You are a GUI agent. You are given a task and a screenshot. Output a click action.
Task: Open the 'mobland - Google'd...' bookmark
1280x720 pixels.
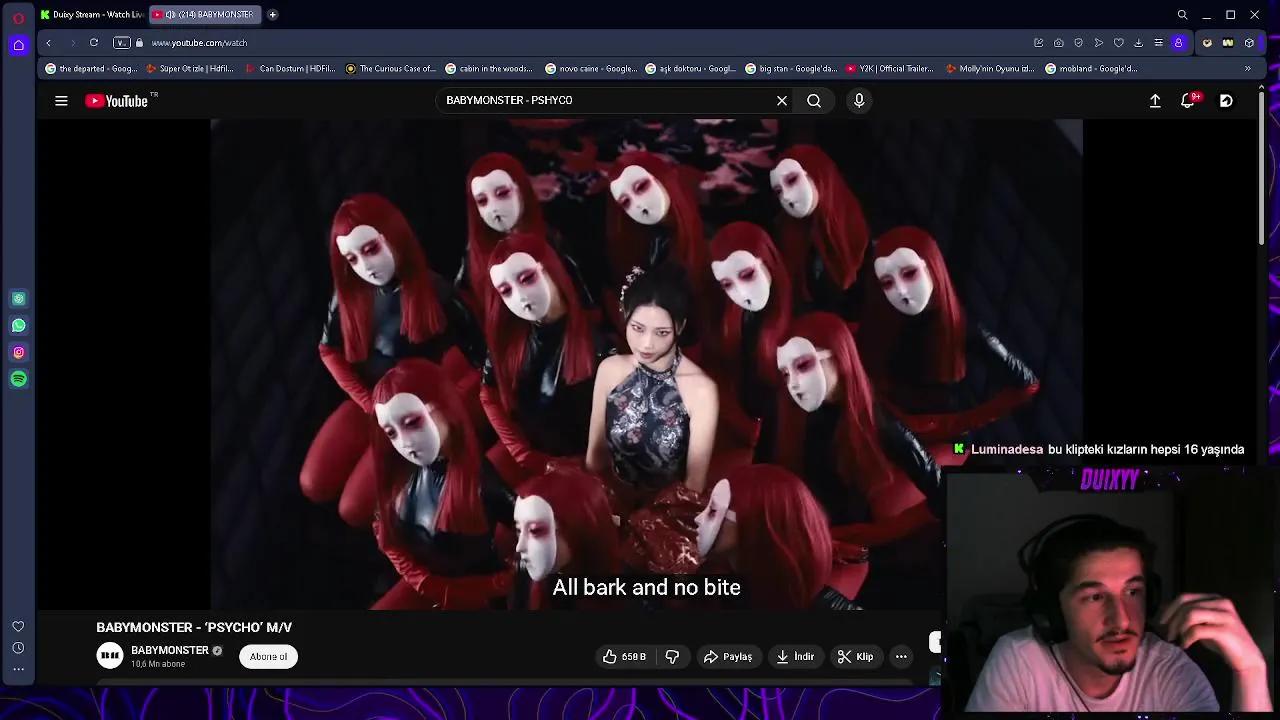(1091, 69)
